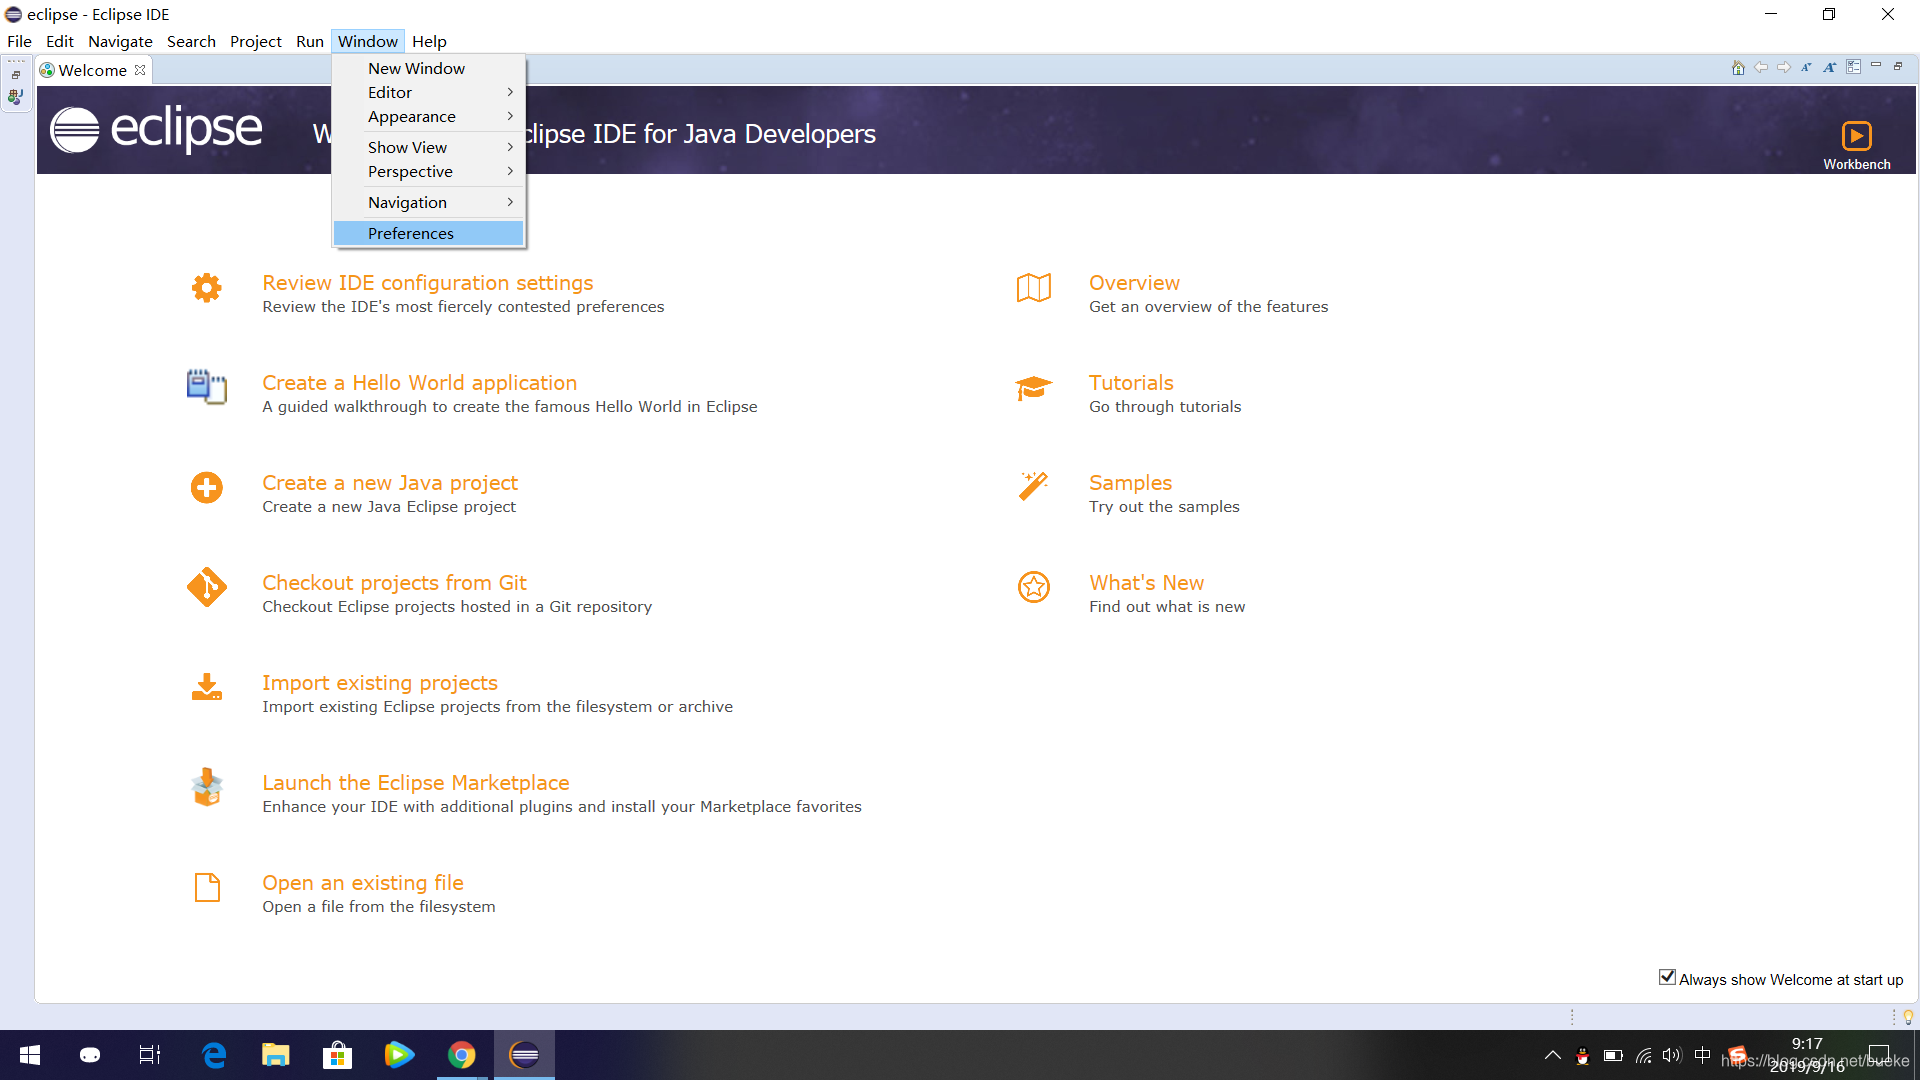
Task: Click the QQ penguin tray icon
Action: [x=1582, y=1055]
